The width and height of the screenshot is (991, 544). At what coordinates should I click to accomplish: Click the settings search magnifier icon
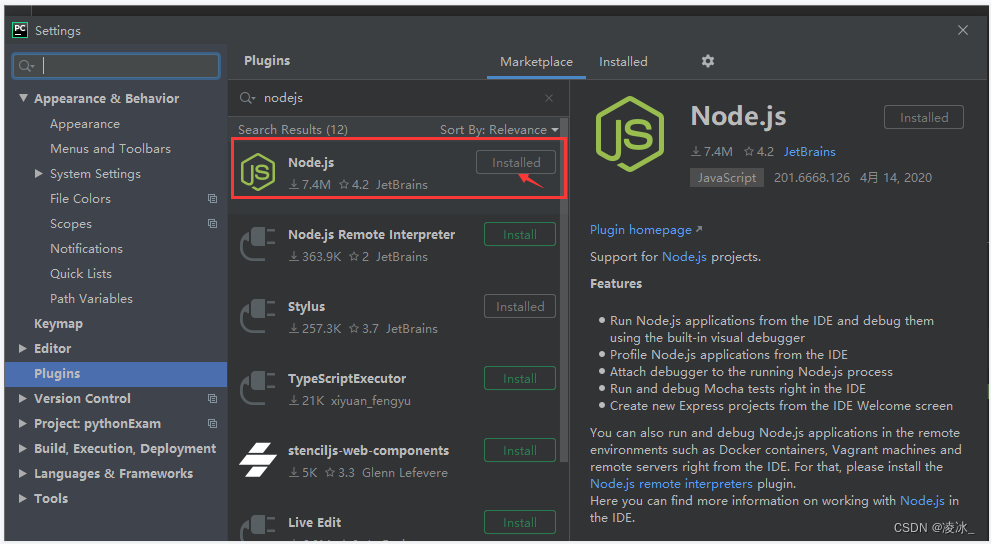click(x=26, y=66)
